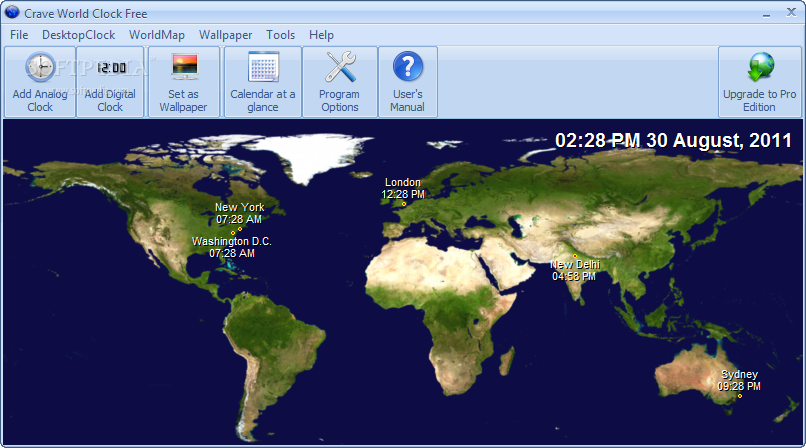This screenshot has height=448, width=806.
Task: Open Program Options wrench icon
Action: 340,67
